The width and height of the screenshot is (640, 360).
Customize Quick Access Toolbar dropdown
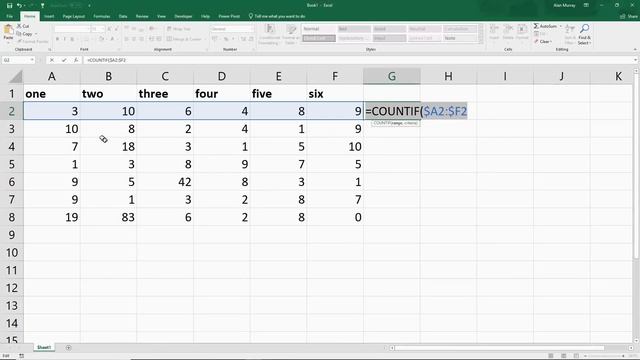coord(89,5)
